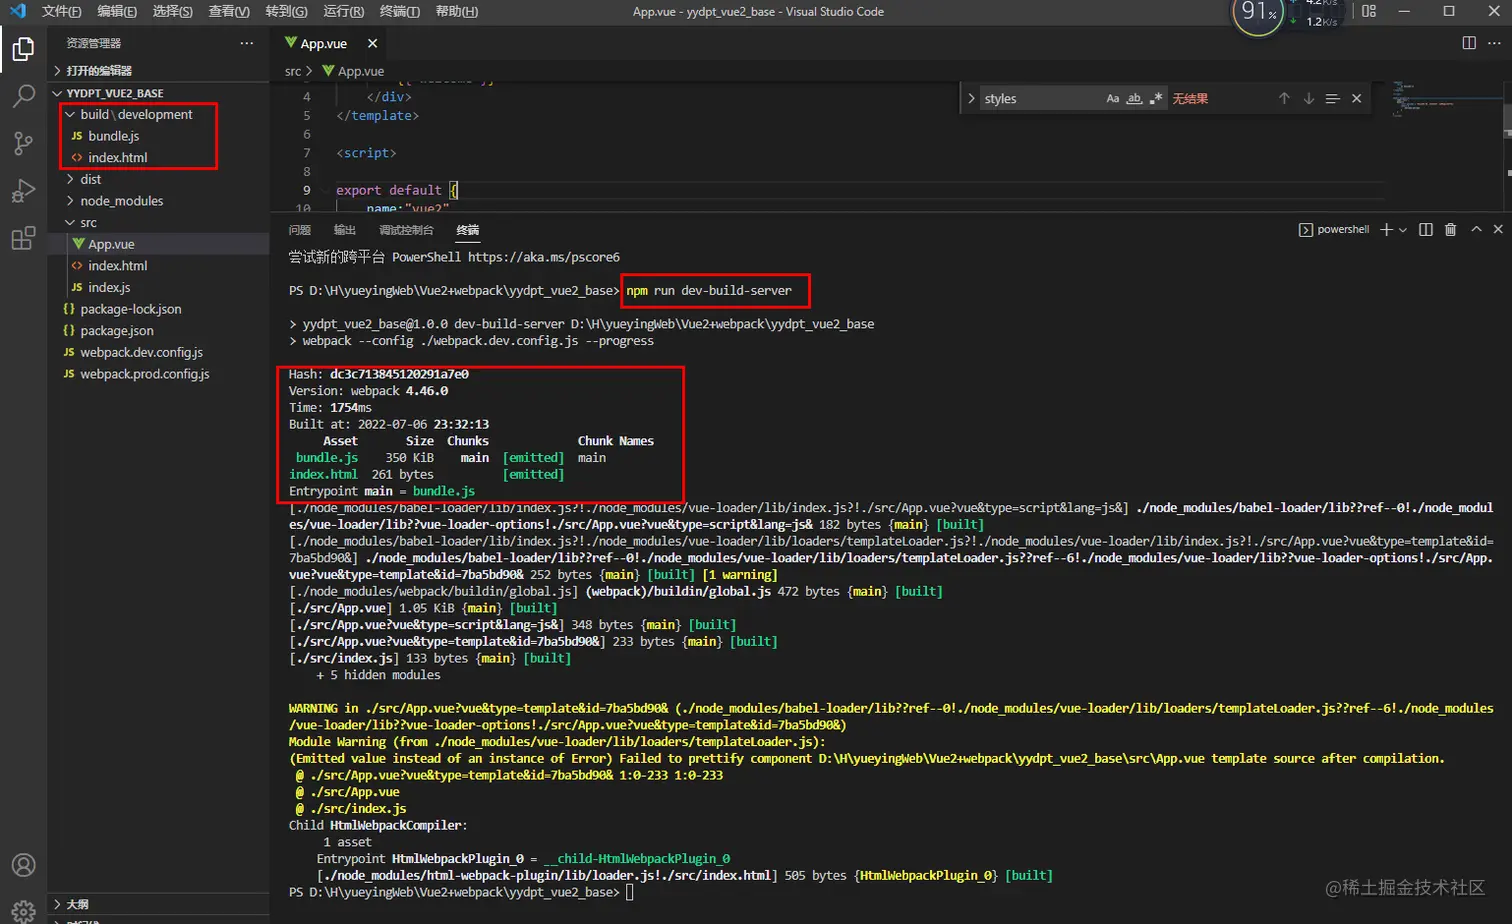Click the App.vue breadcrumb segment

point(353,71)
